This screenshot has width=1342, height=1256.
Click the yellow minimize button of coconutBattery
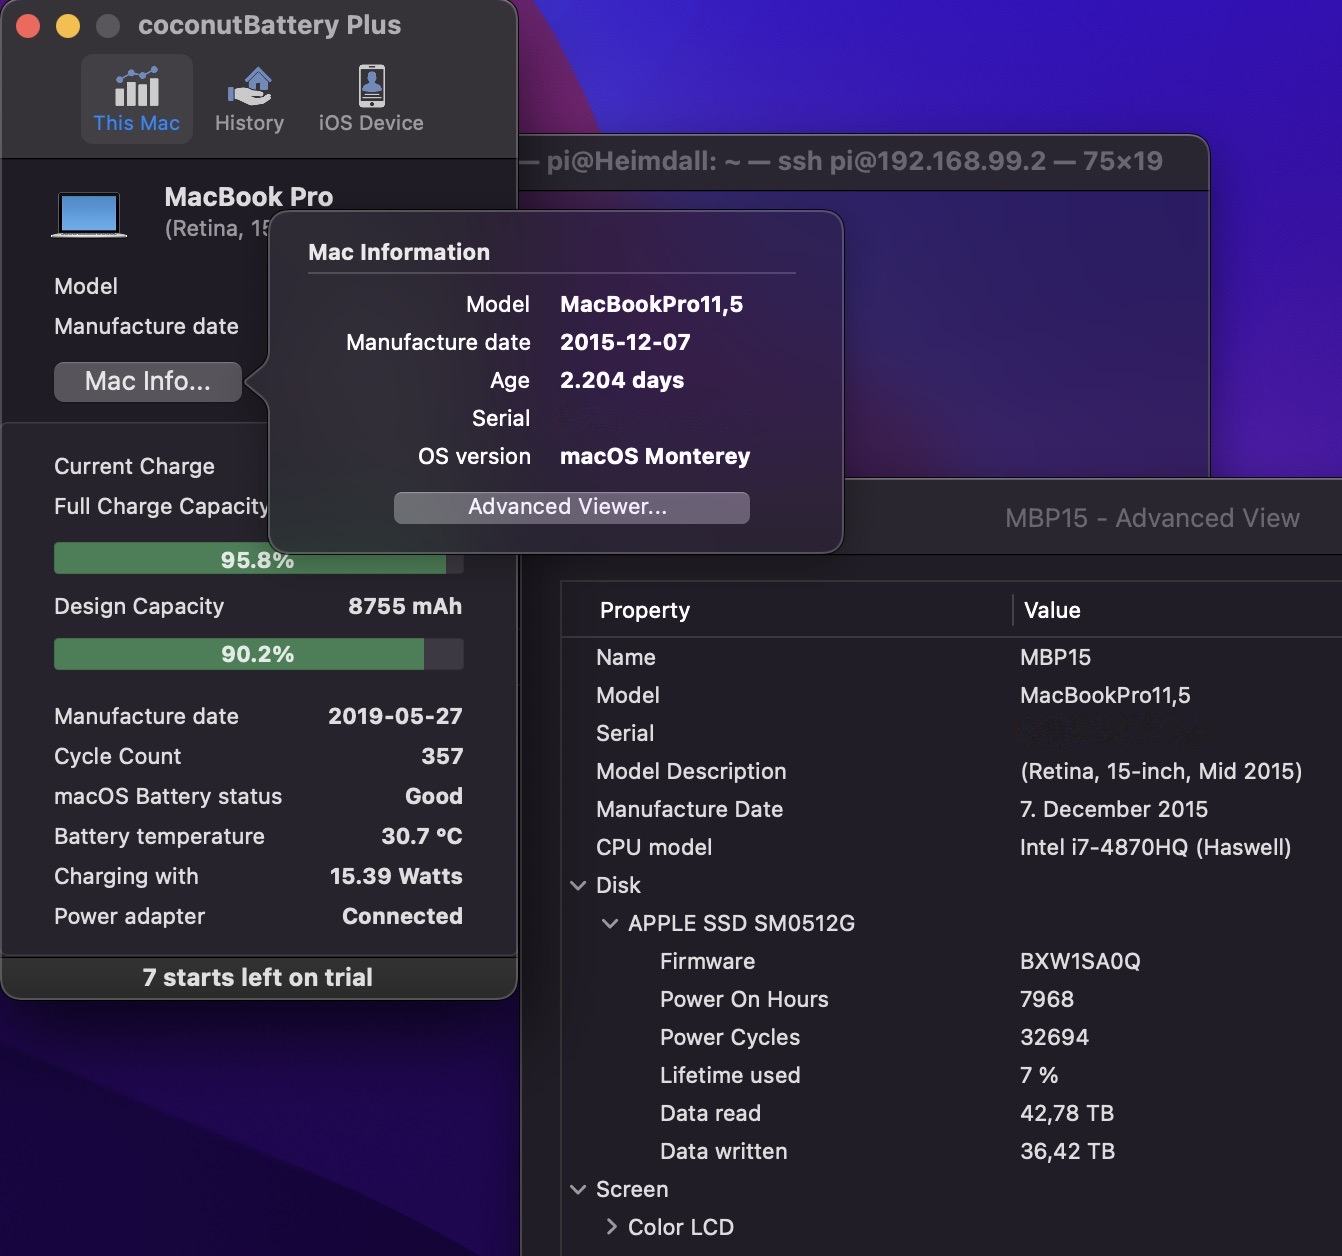coord(68,26)
